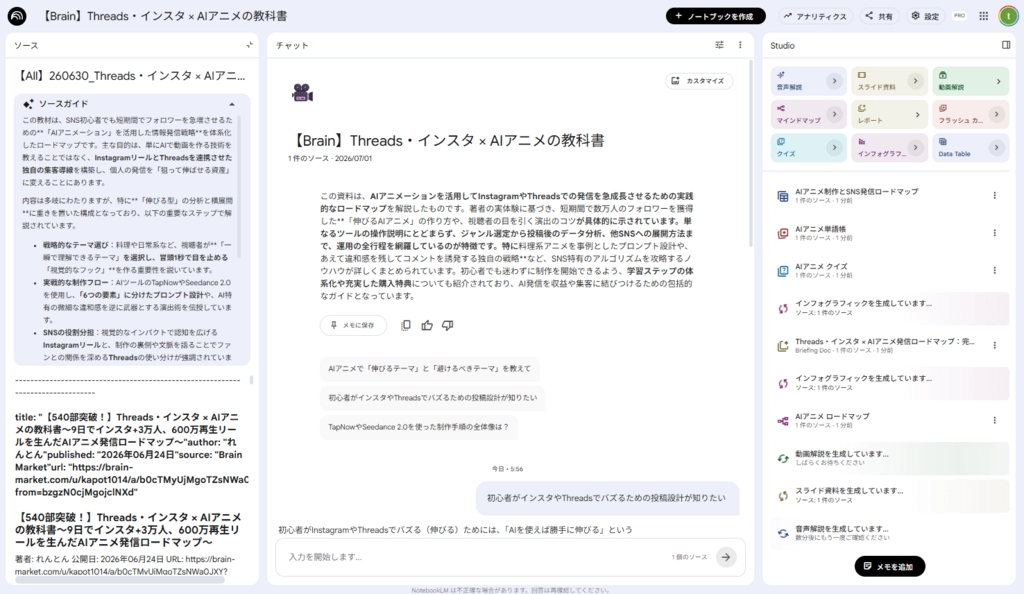1024x594 pixels.
Task: Open Data Table options chevron
Action: pyautogui.click(x=997, y=148)
